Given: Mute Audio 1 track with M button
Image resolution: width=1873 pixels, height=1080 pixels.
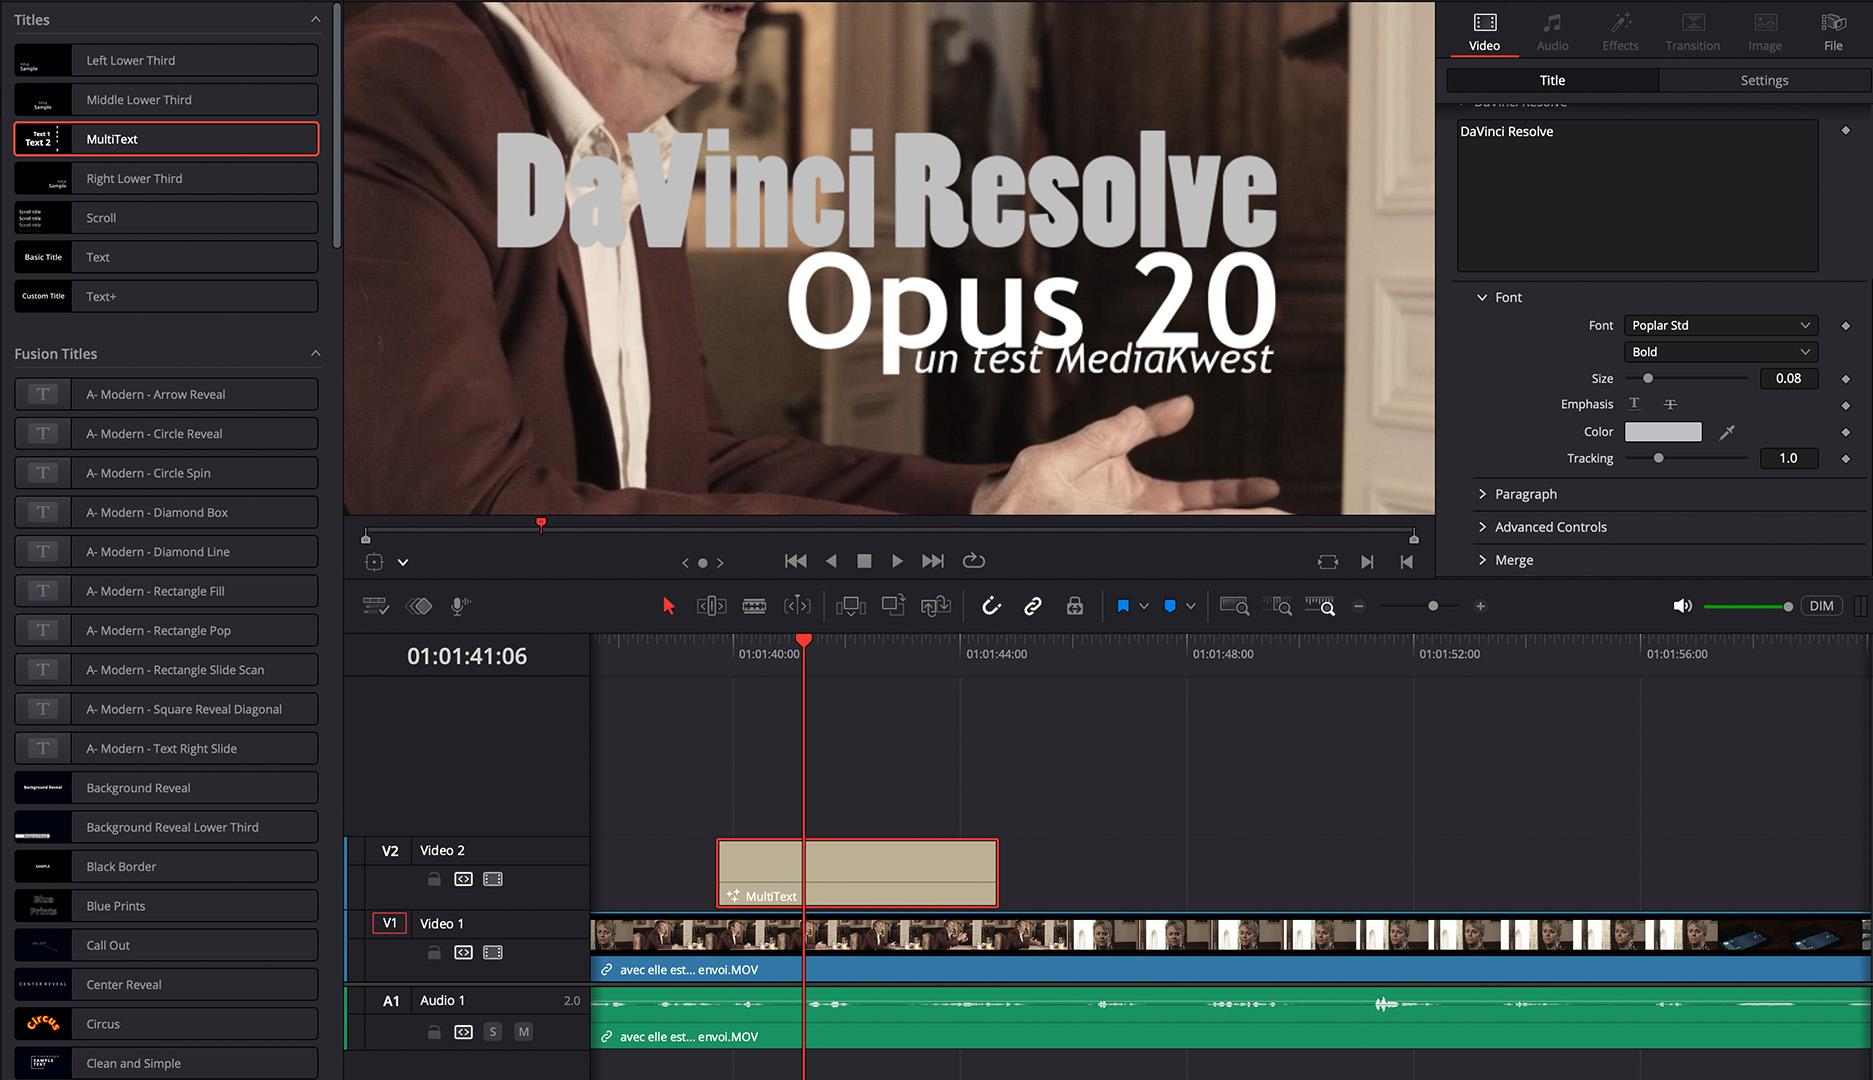Looking at the screenshot, I should (523, 1032).
